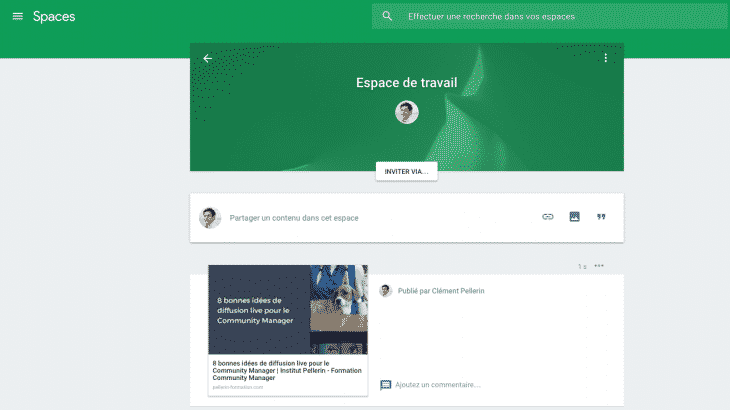Click the share link icon
This screenshot has height=410, width=730.
click(x=548, y=217)
